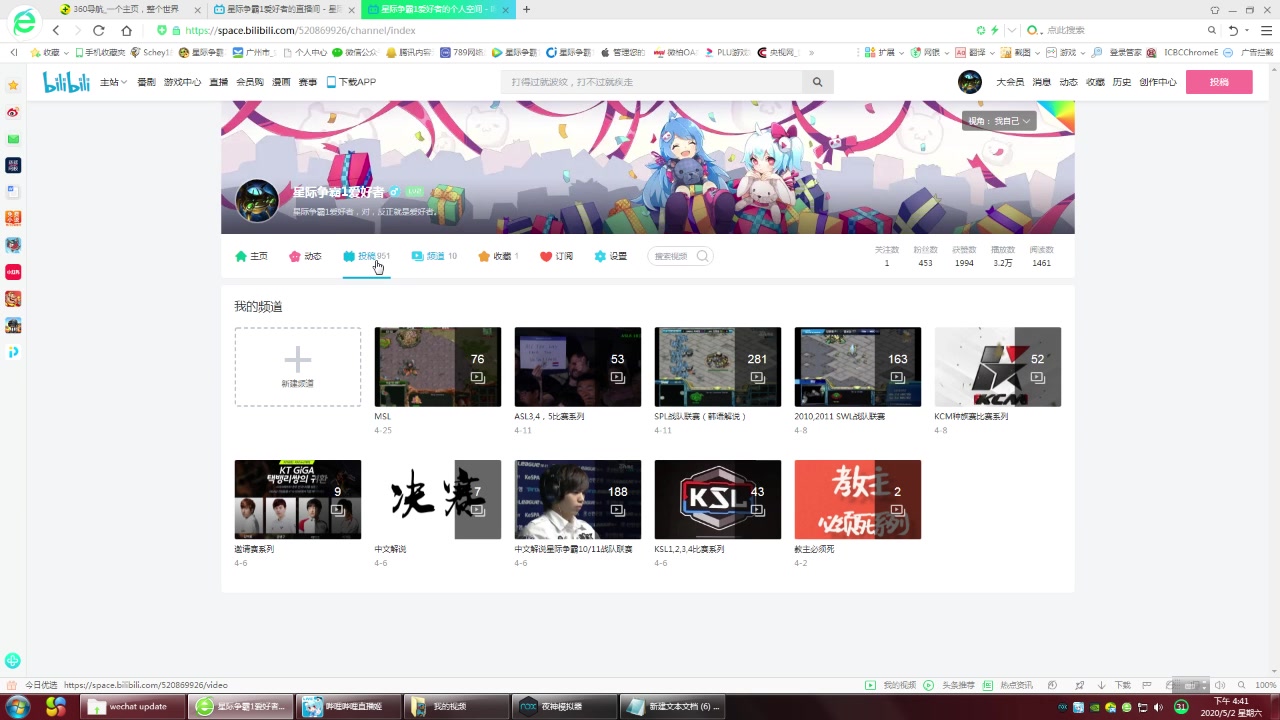
Task: Click 下载APP link
Action: (351, 82)
